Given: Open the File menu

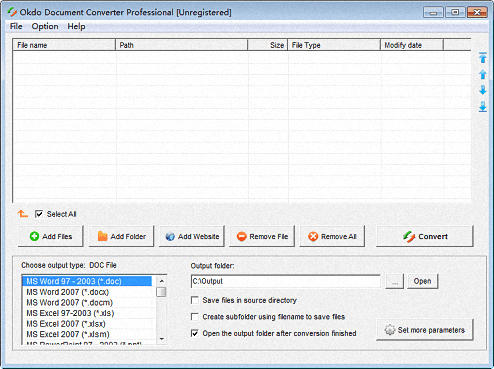Looking at the screenshot, I should [16, 26].
